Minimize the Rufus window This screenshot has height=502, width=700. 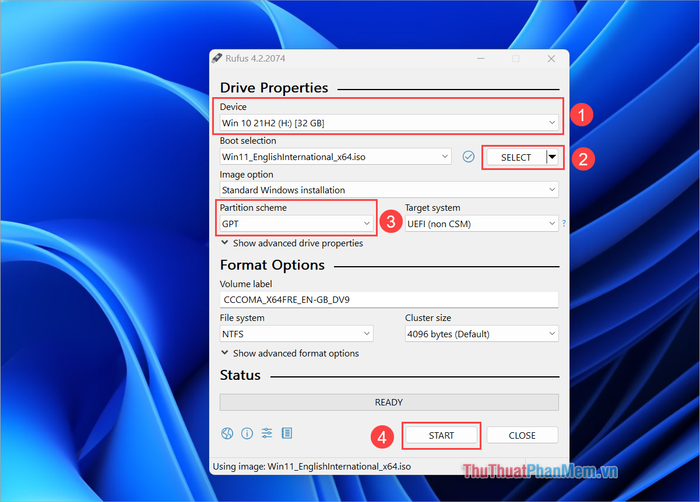coord(481,59)
